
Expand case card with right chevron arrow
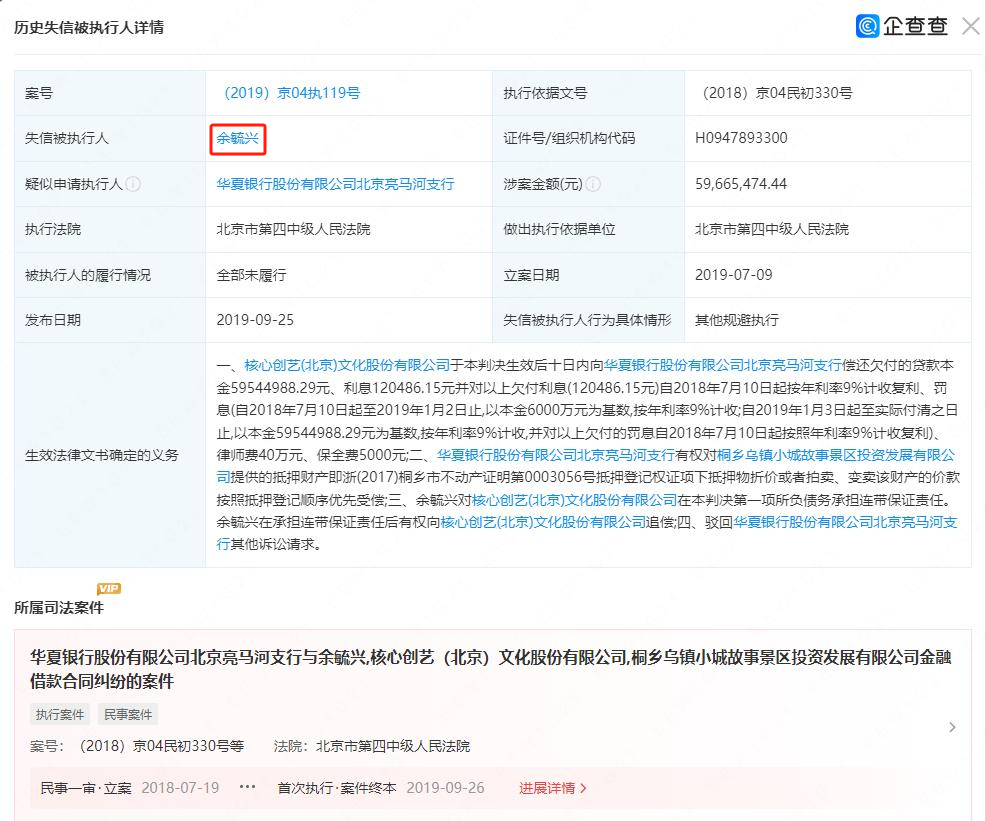952,727
